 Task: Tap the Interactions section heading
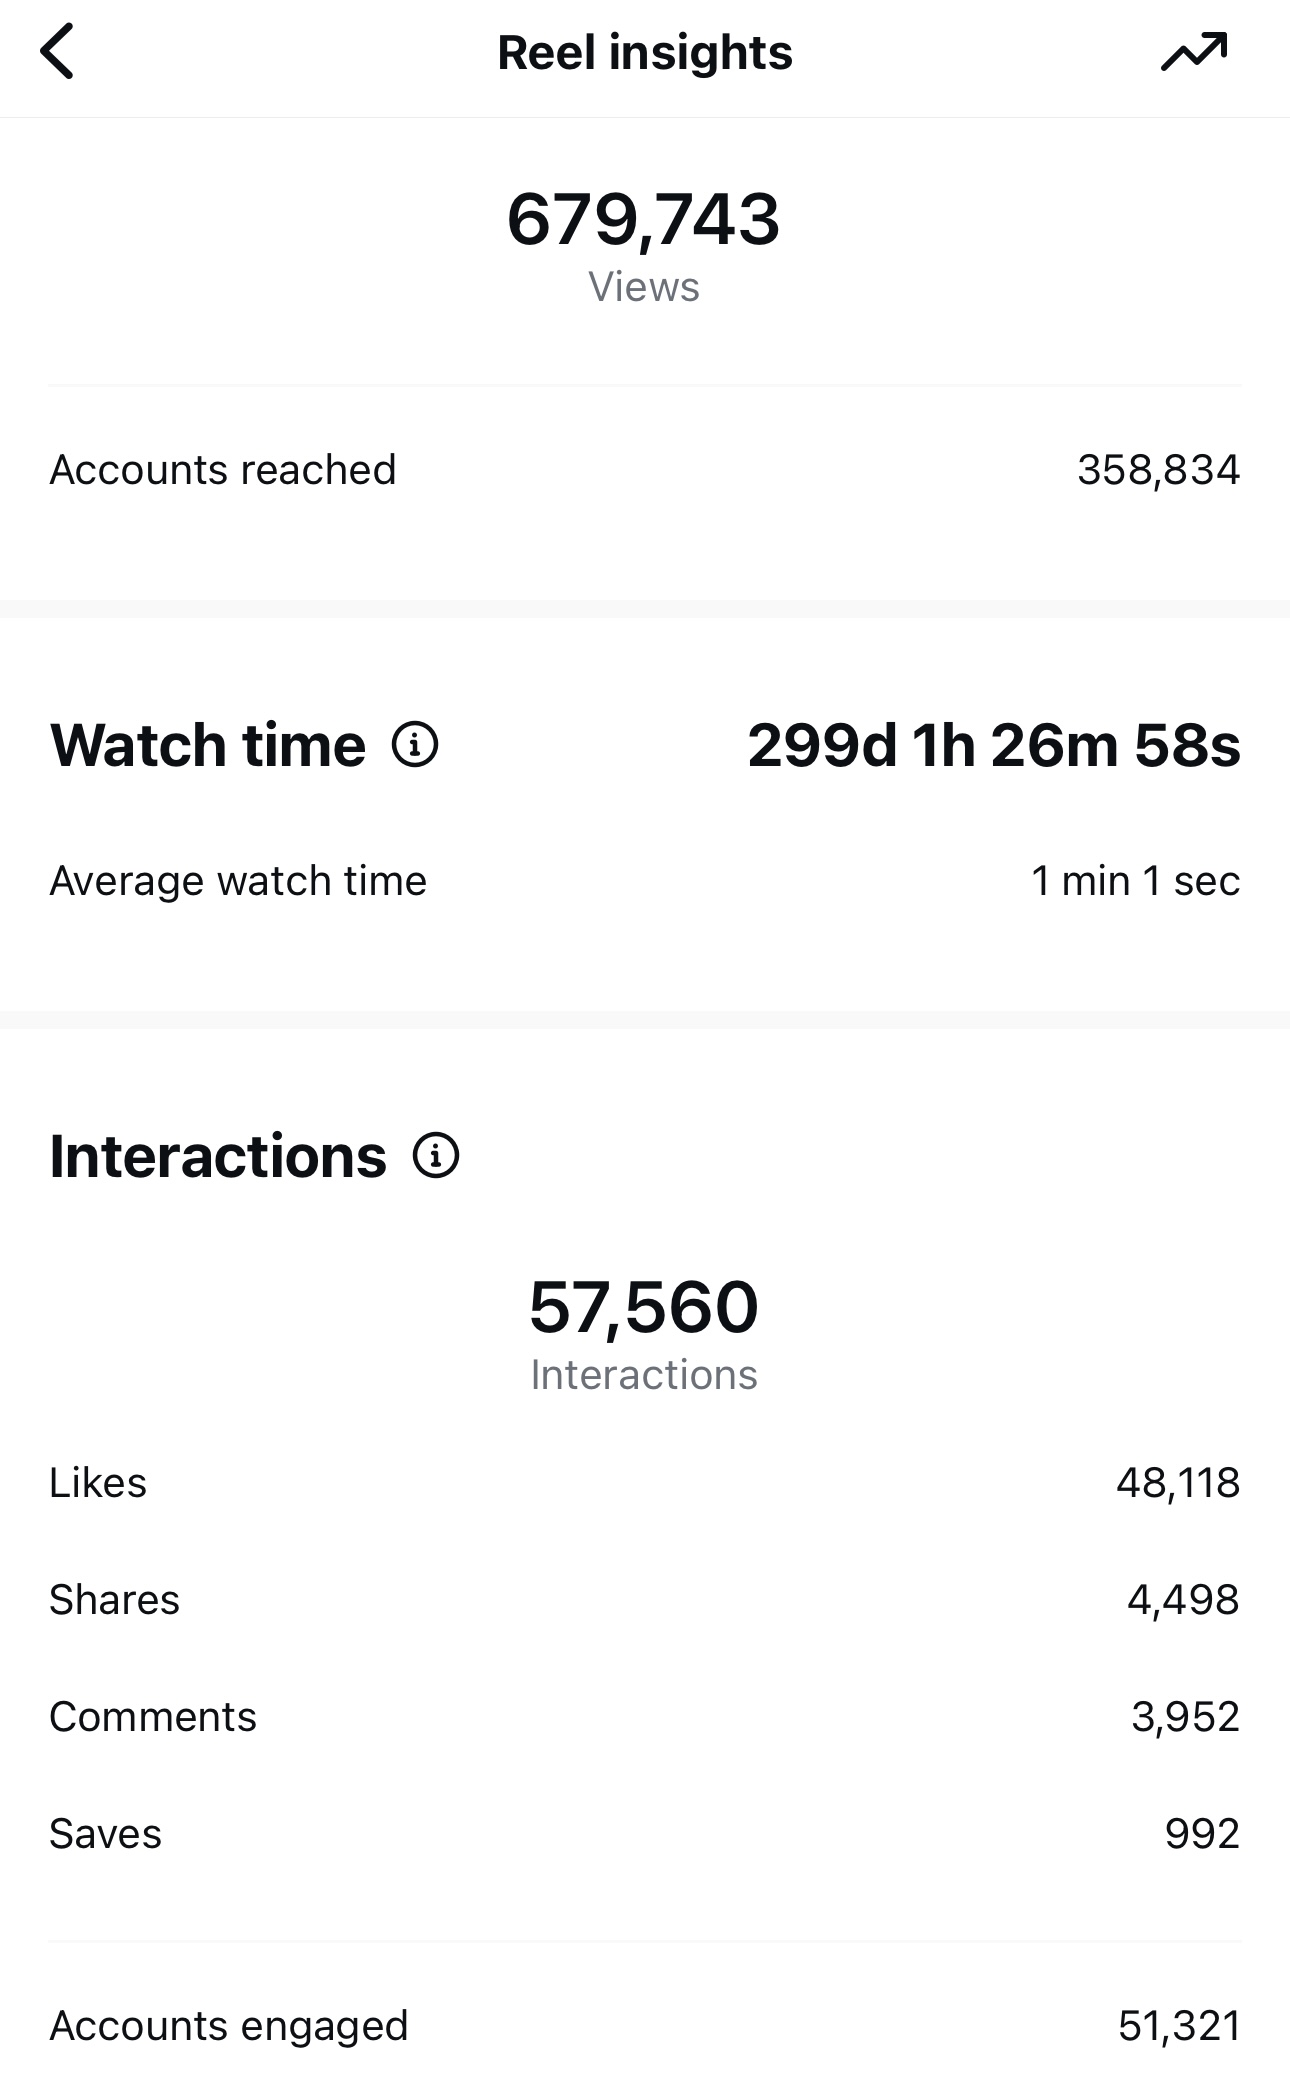[218, 1156]
